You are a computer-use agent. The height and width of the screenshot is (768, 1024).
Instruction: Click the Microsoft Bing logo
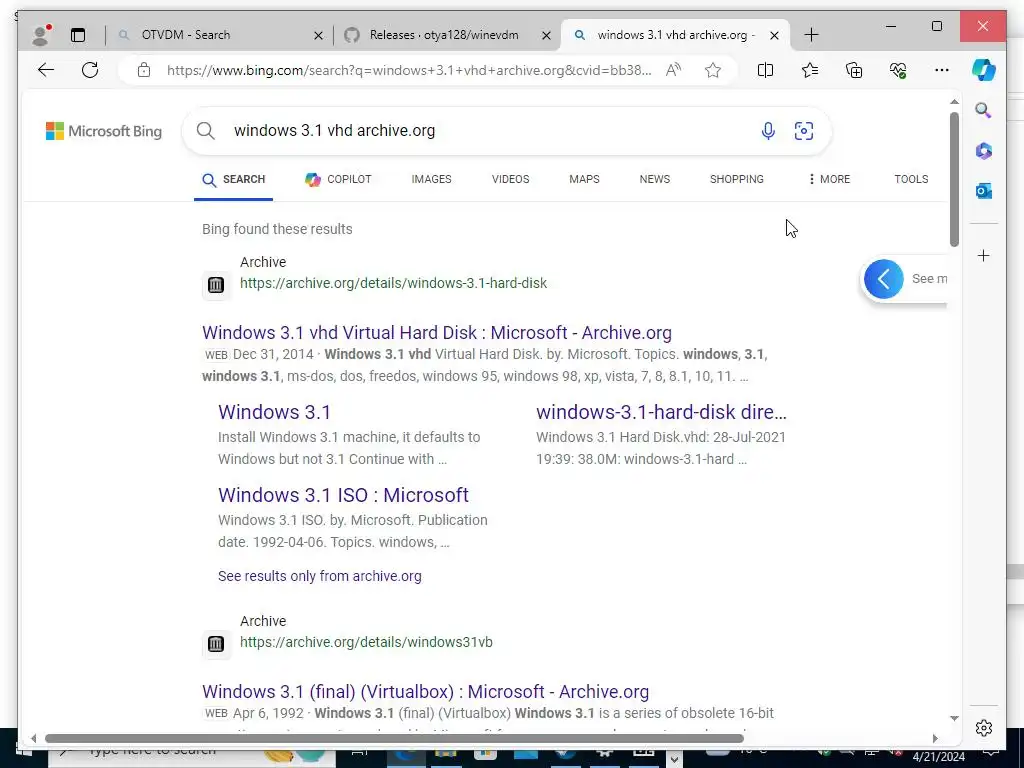[104, 131]
